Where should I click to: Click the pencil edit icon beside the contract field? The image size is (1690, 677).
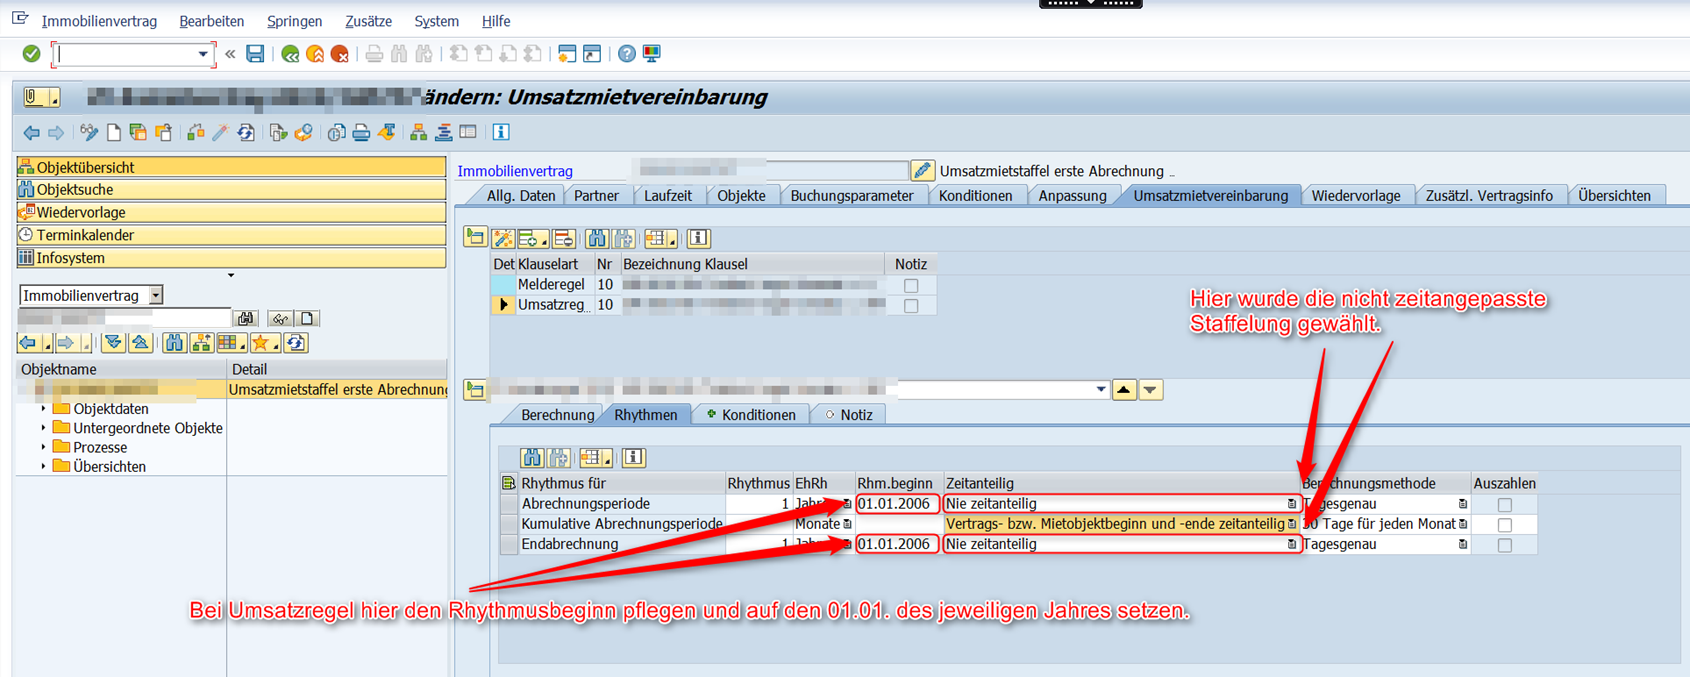(x=923, y=171)
